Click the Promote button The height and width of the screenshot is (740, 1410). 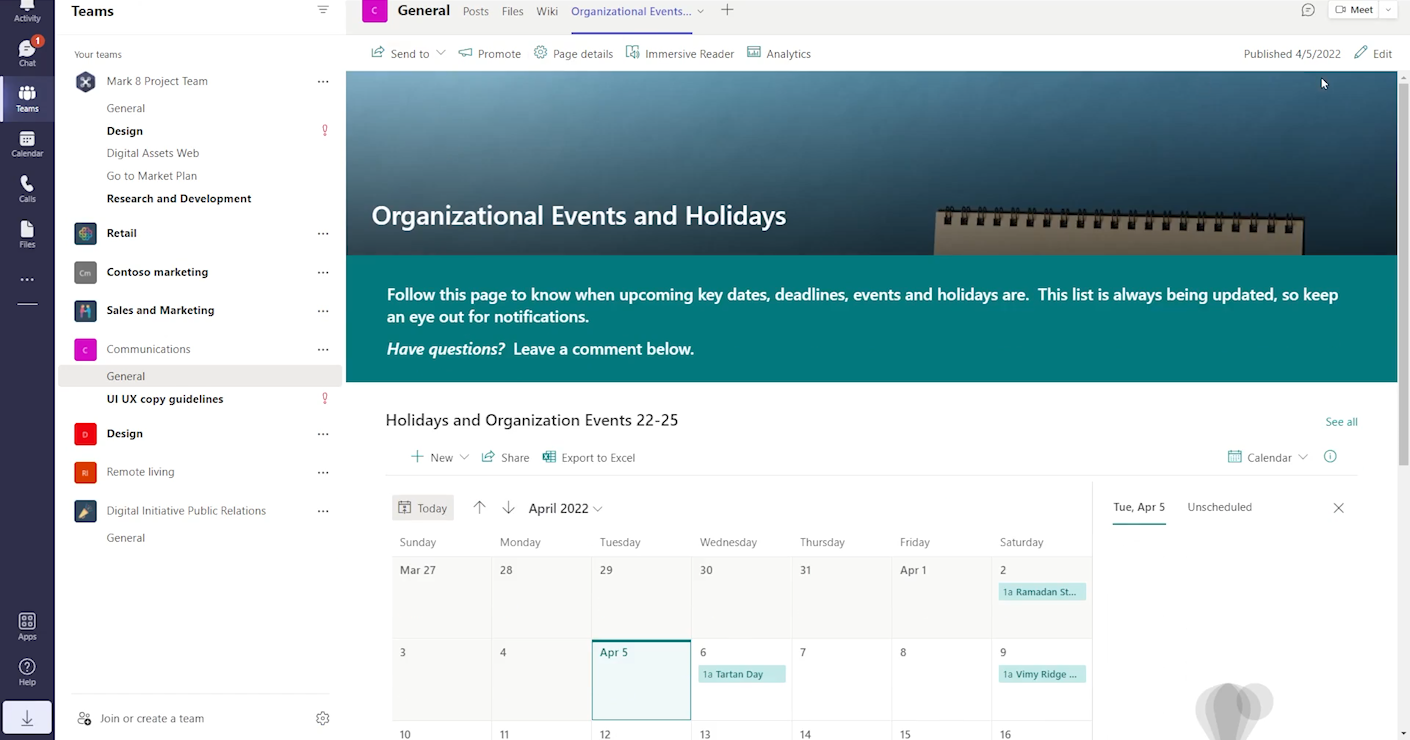[x=490, y=53]
